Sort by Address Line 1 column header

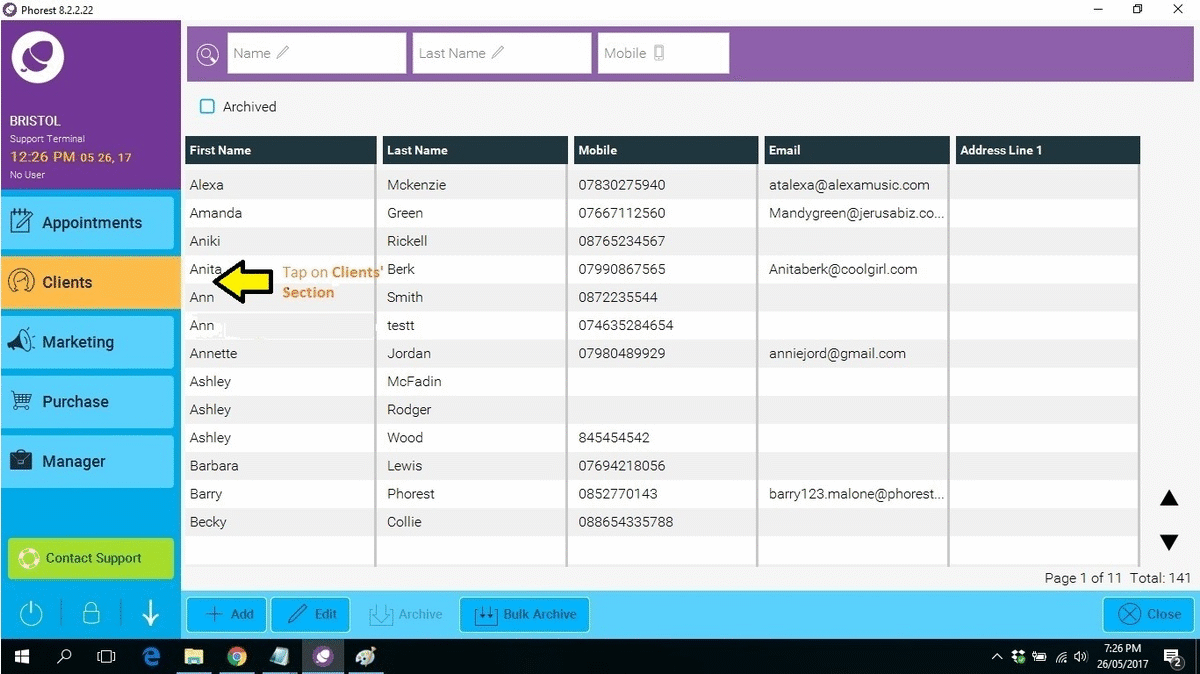pos(1047,150)
